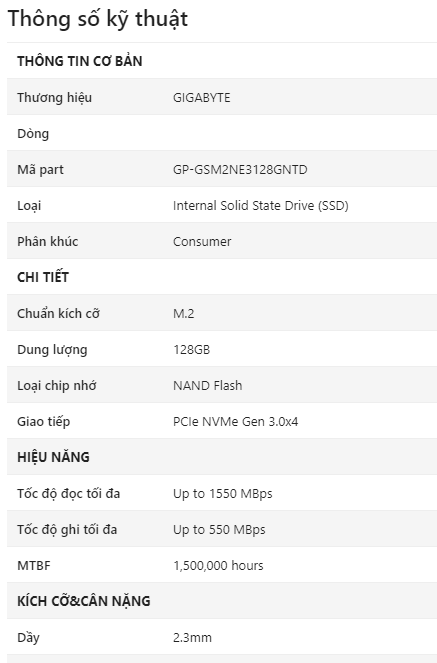Click the GIGABYTE brand value
The height and width of the screenshot is (663, 437).
click(x=202, y=98)
